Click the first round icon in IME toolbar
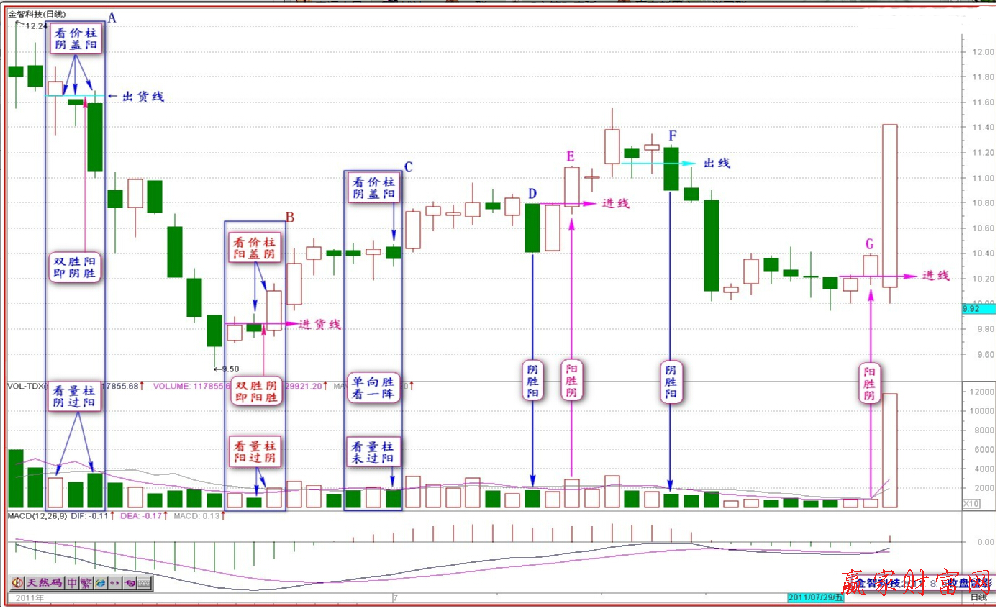 click(x=17, y=582)
